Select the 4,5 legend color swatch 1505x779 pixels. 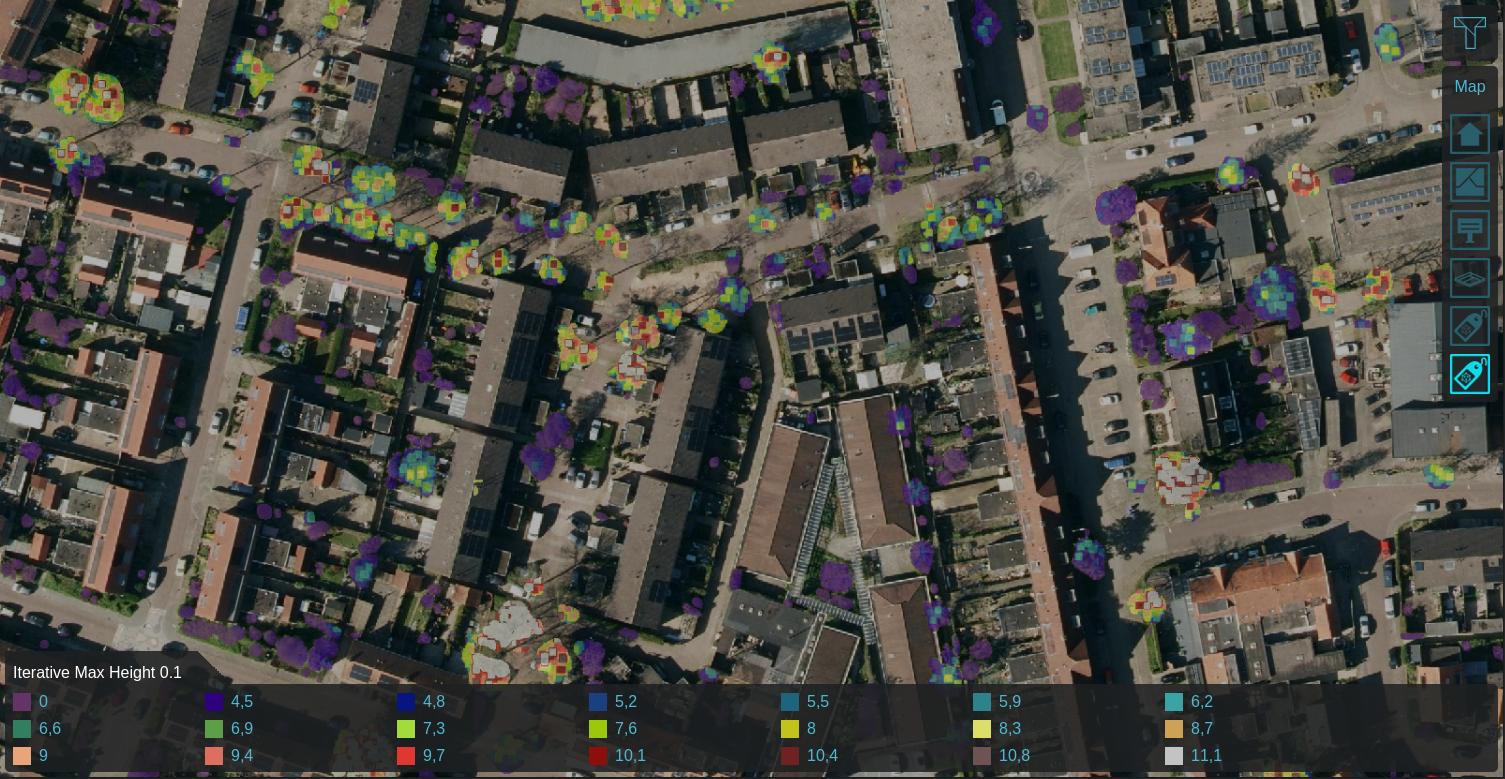pos(214,702)
